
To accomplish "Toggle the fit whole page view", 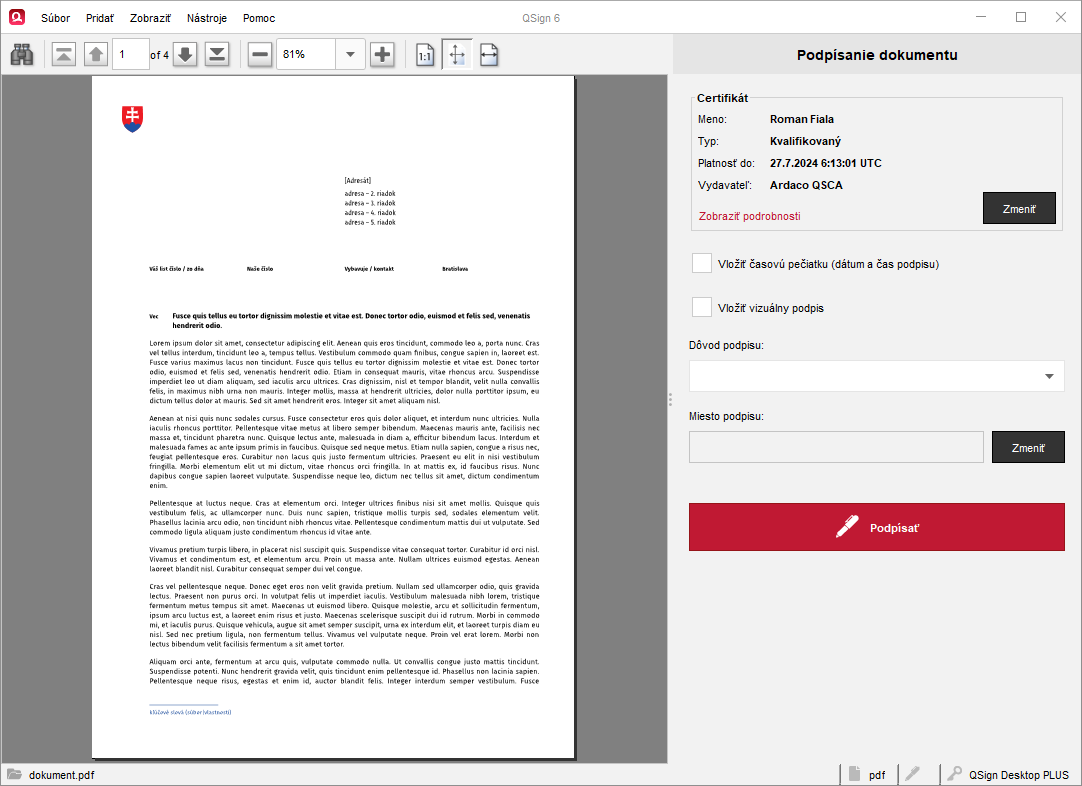I will pyautogui.click(x=457, y=55).
